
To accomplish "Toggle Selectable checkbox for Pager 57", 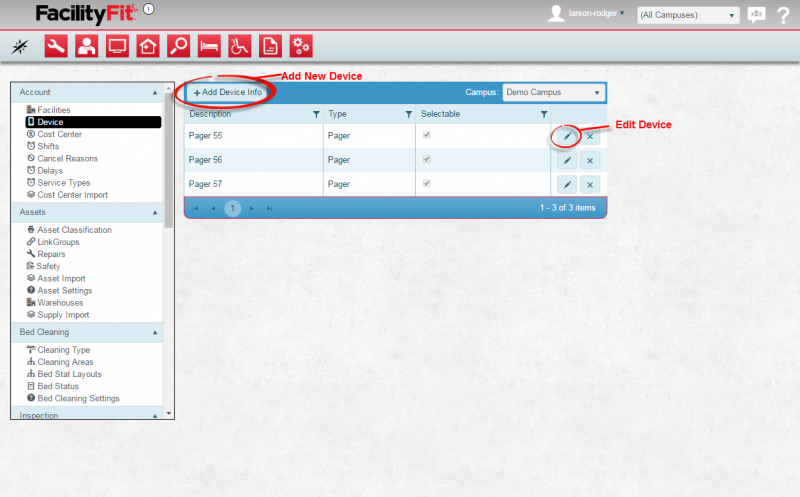I will (x=427, y=183).
